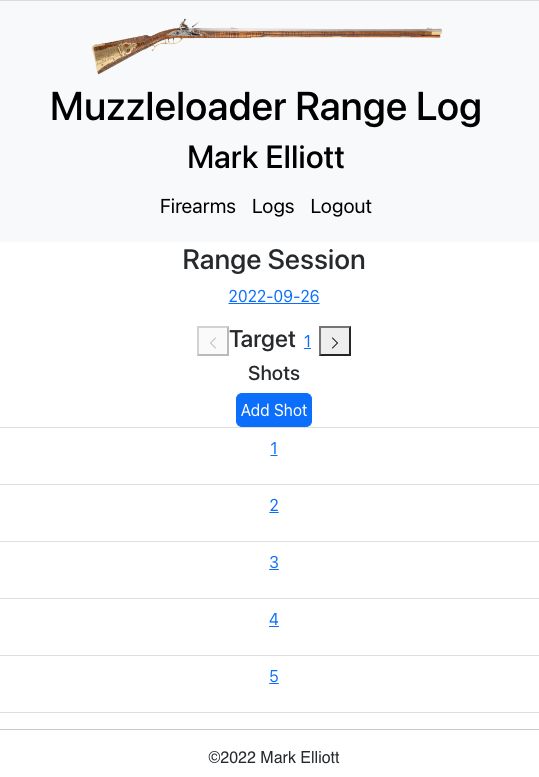Image resolution: width=539 pixels, height=777 pixels.
Task: Advance to next target with right chevron
Action: [x=335, y=341]
